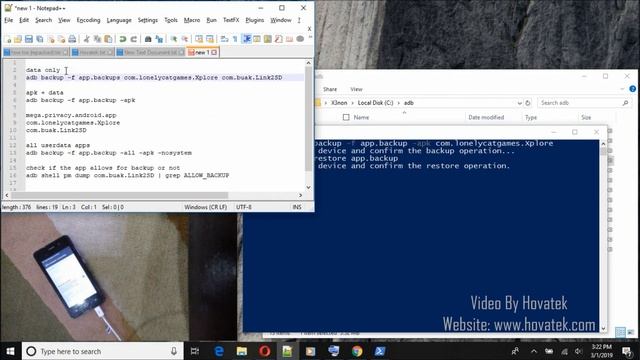Zoom in using the toolbar icon

pos(173,39)
